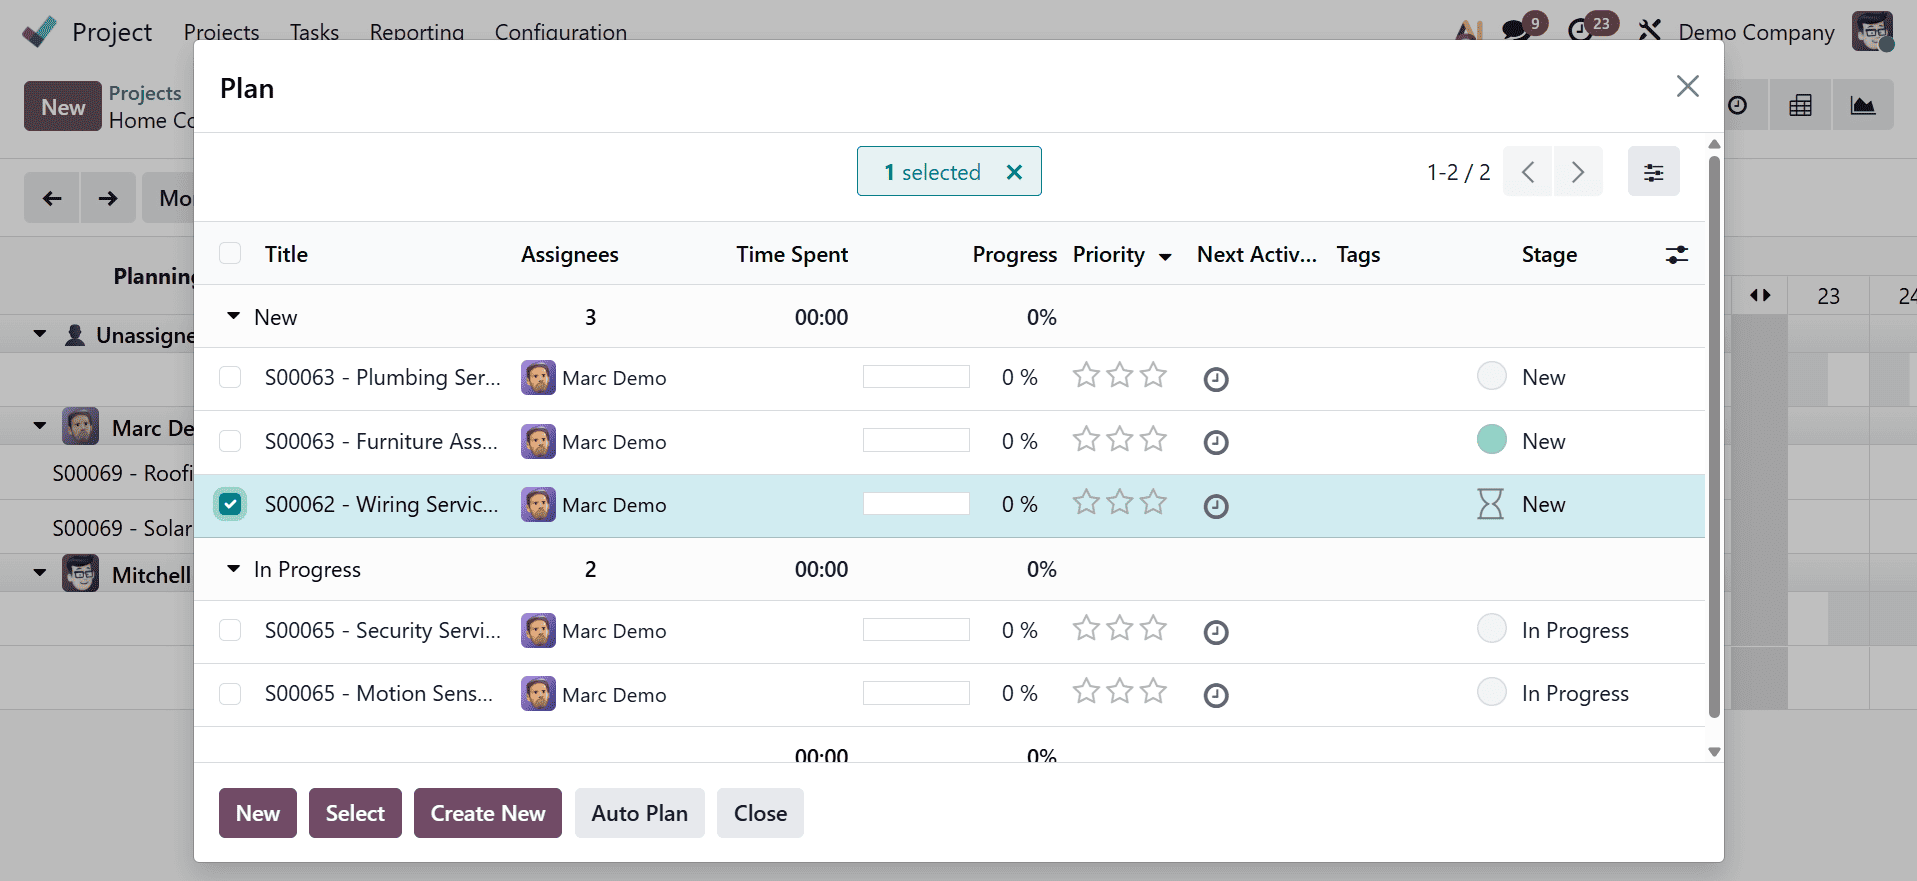This screenshot has width=1917, height=881.
Task: Open the activities clock icon with badge 23
Action: point(1580,31)
